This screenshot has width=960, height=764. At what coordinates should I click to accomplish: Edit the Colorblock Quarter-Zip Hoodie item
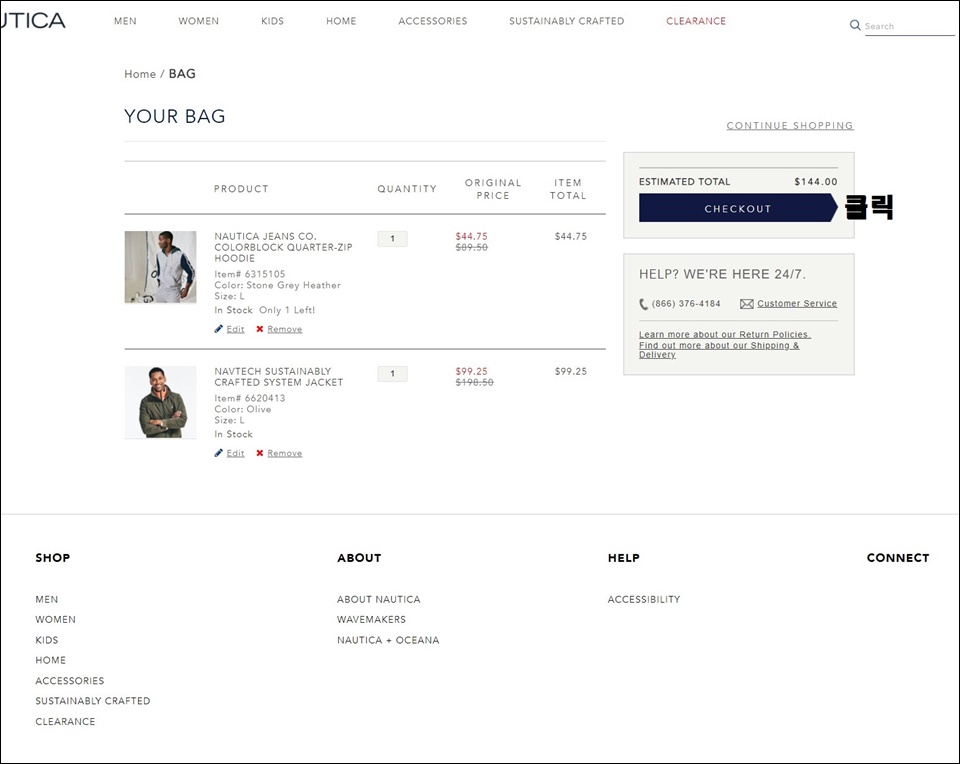coord(235,329)
